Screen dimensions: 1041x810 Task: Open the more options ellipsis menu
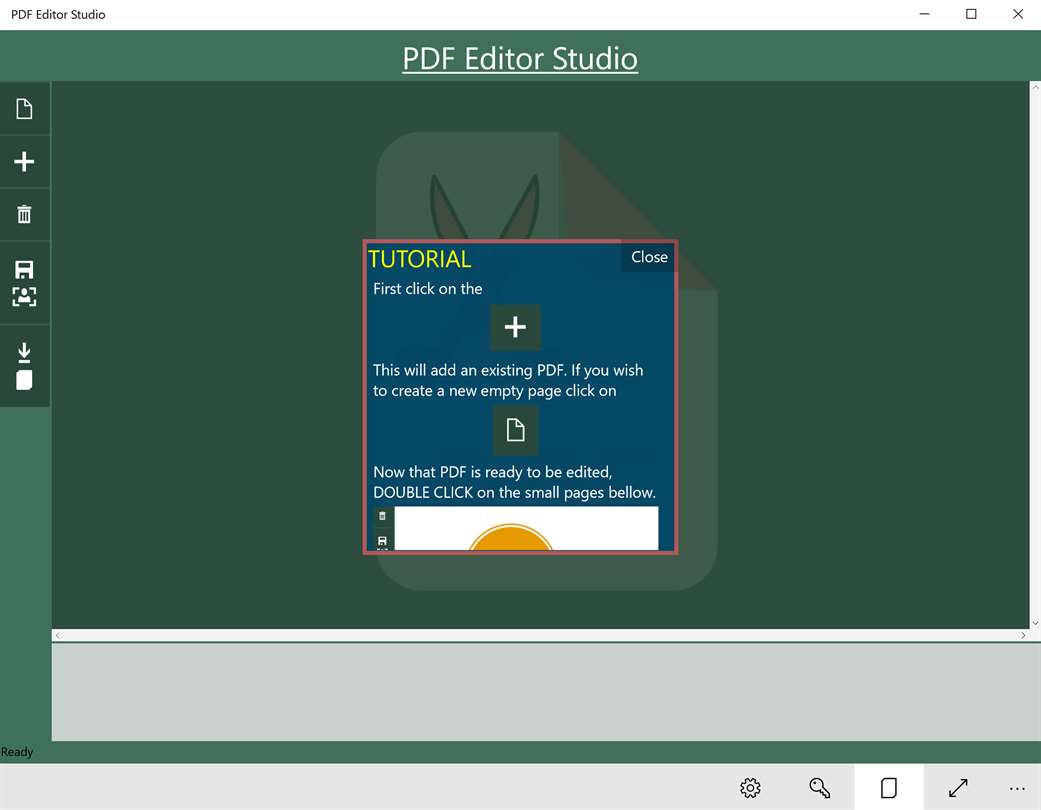[x=1016, y=789]
